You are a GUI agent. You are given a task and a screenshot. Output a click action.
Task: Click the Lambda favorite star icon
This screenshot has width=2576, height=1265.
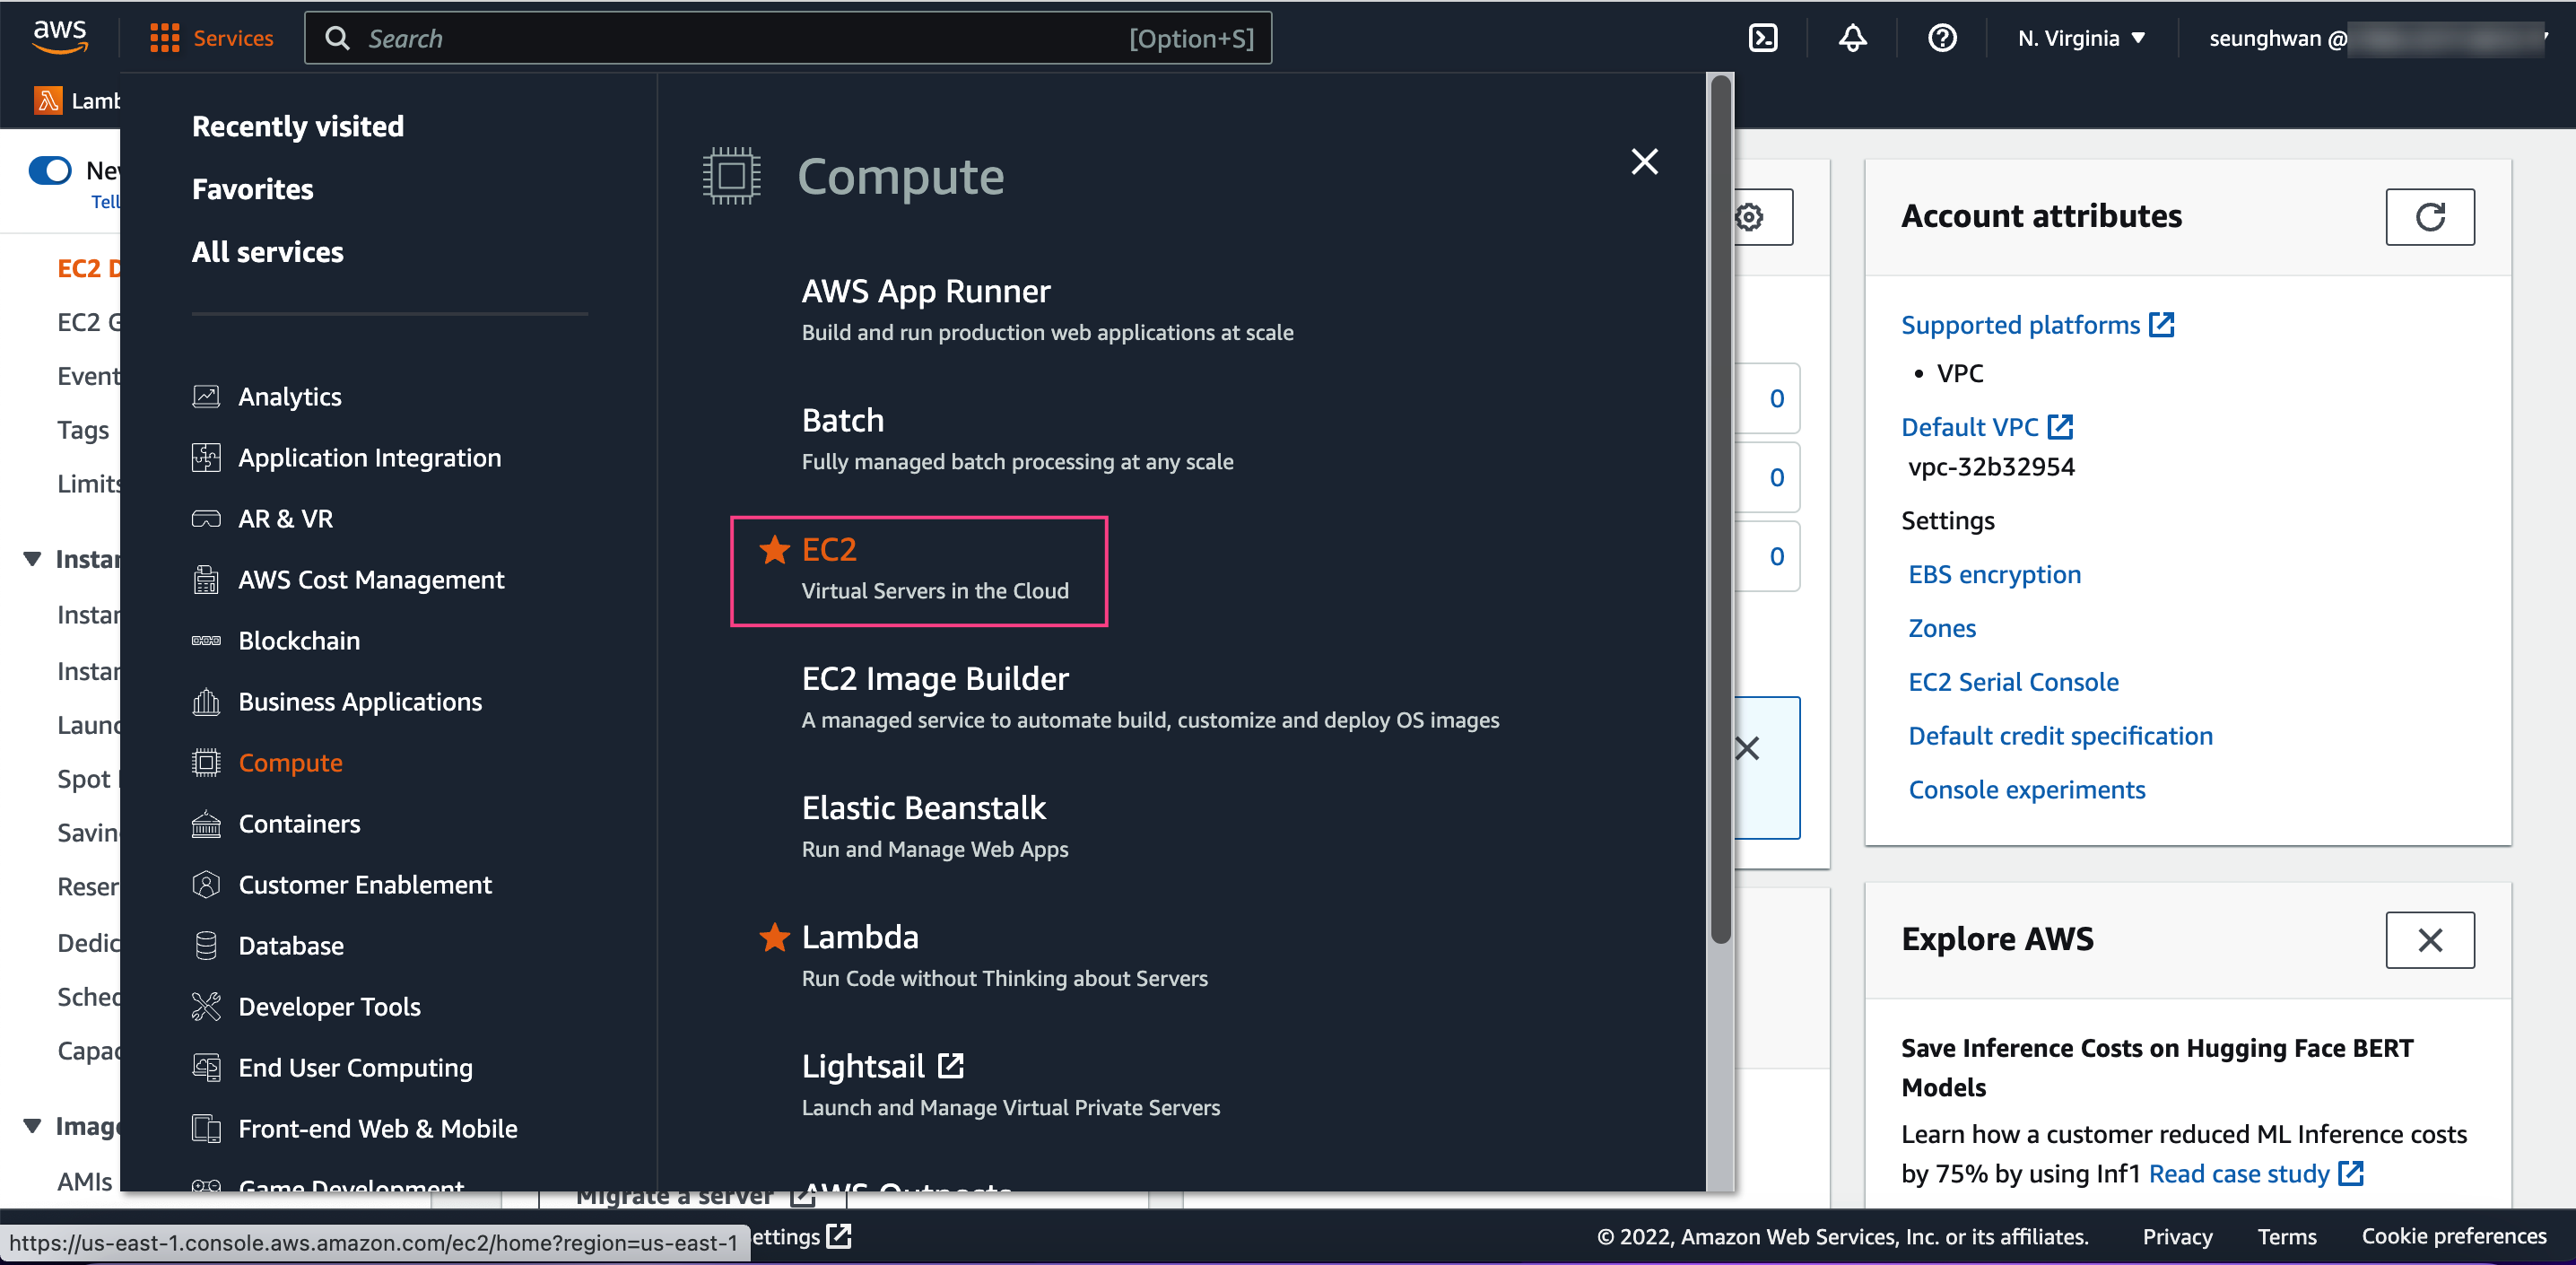(x=774, y=937)
